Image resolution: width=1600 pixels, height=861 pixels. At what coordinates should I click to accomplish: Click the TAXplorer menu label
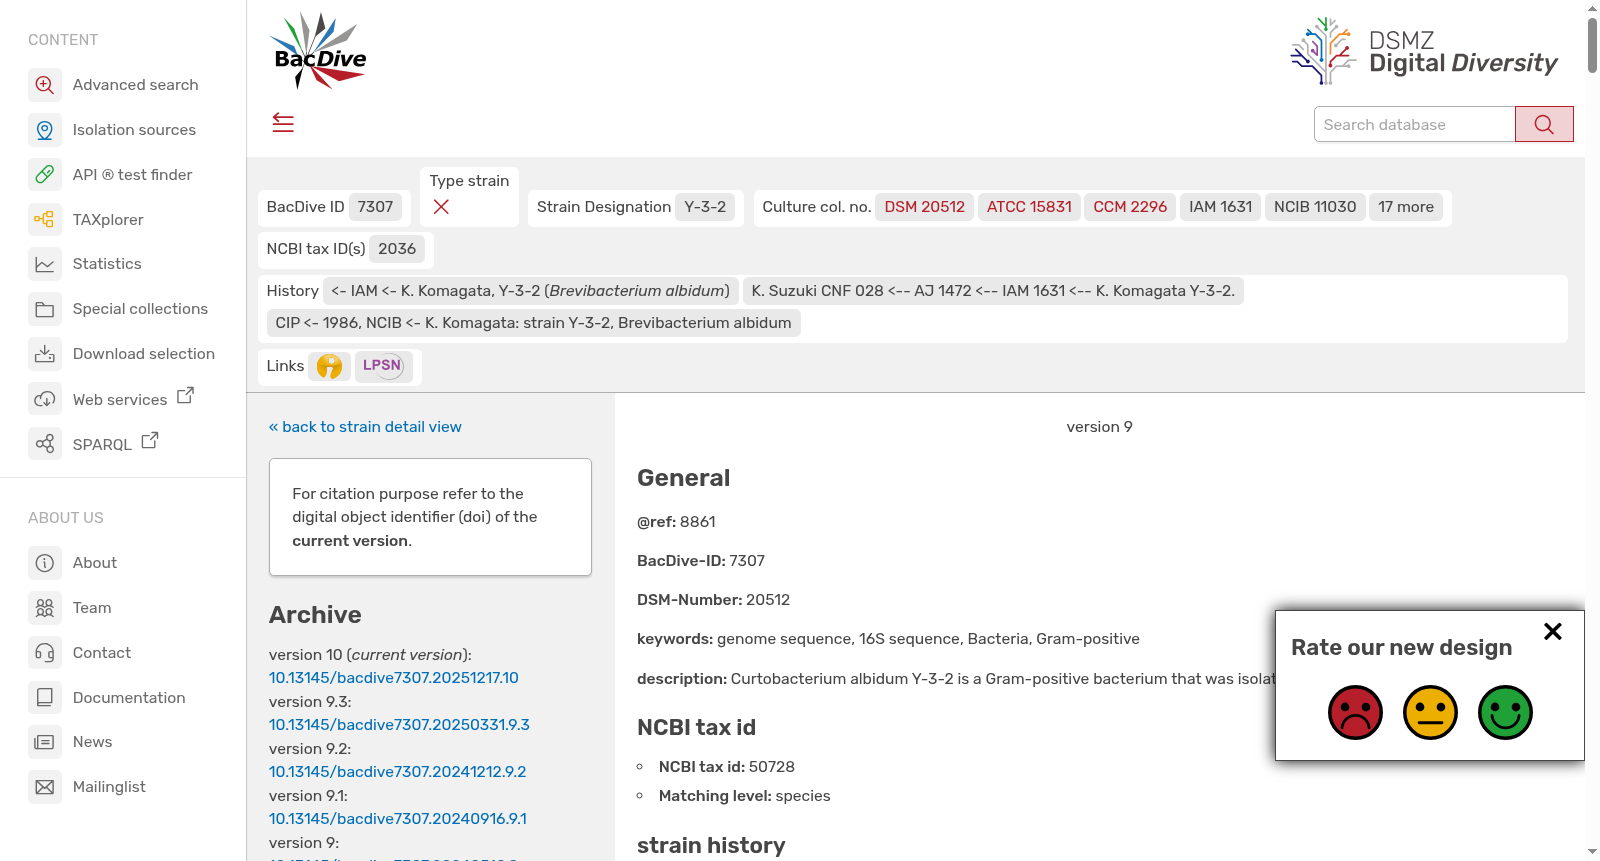click(108, 220)
